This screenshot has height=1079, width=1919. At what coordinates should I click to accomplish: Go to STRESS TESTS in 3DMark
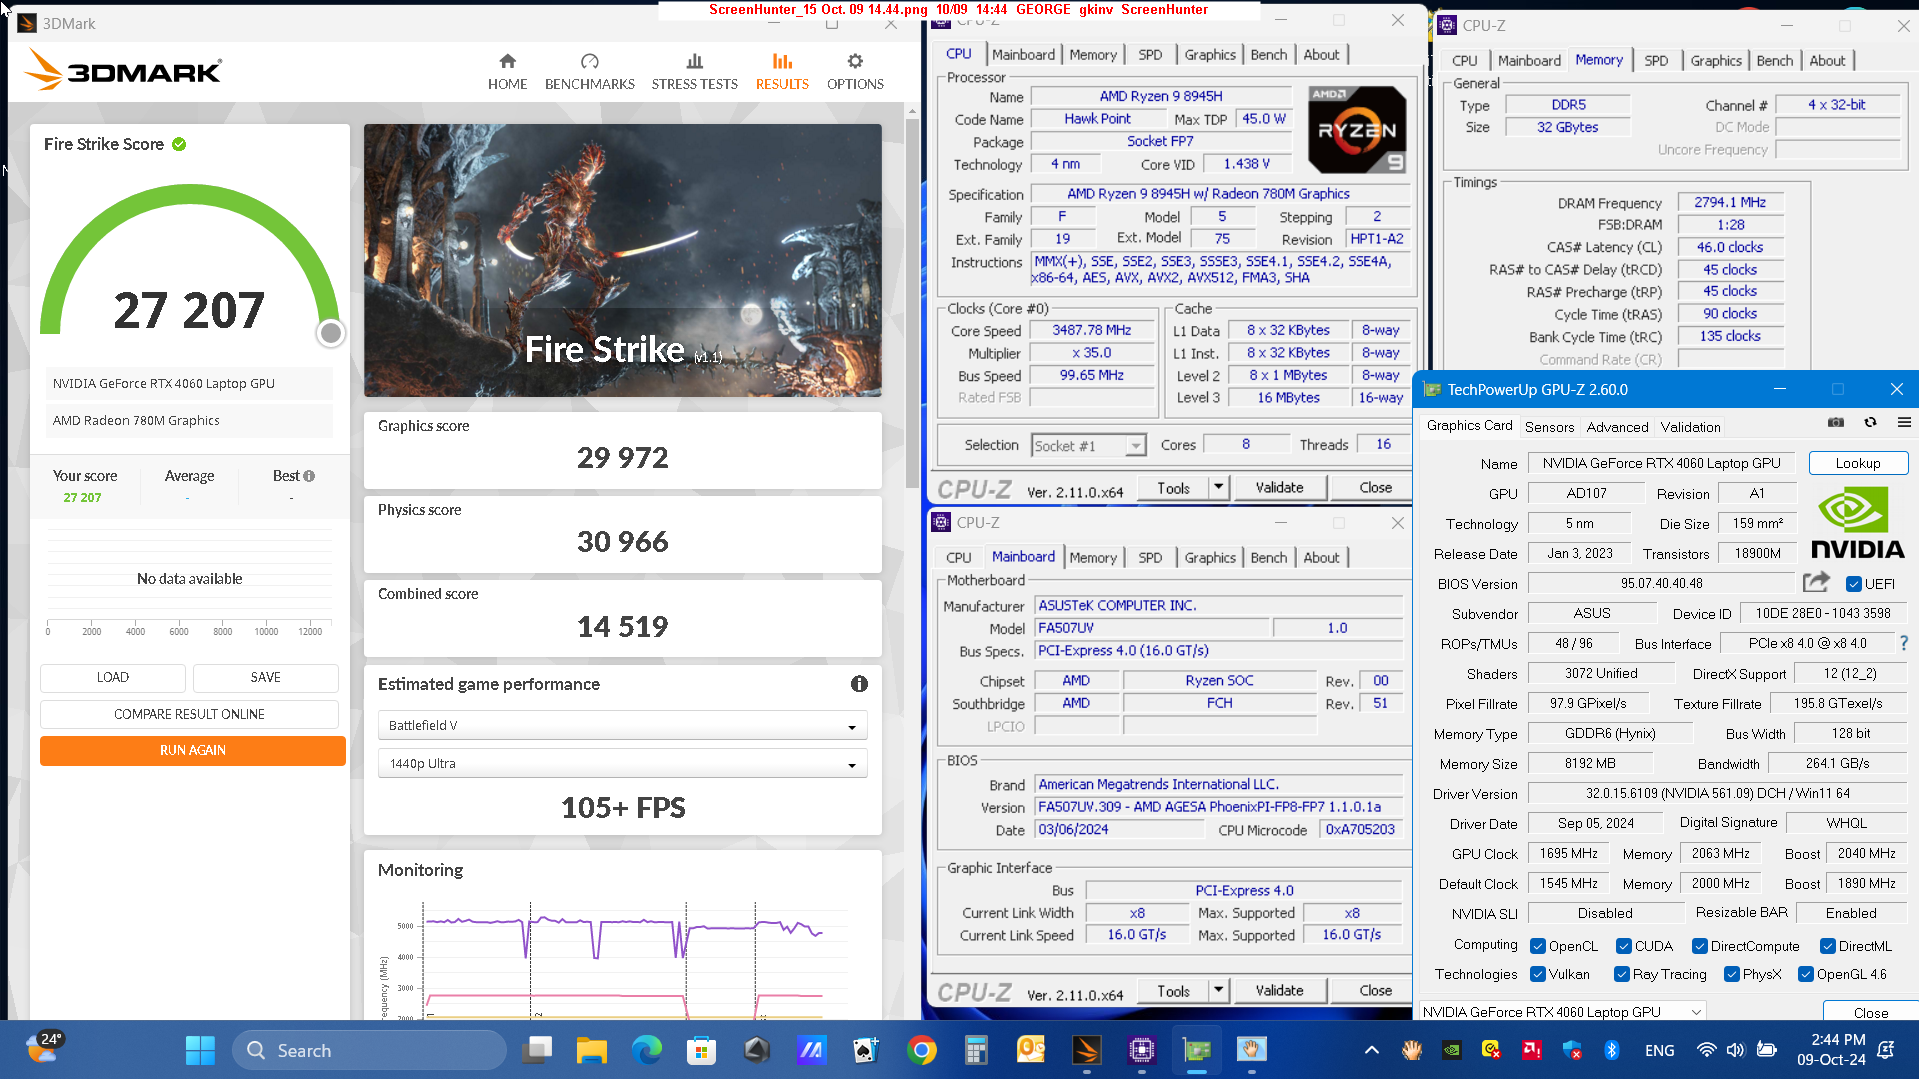[x=694, y=72]
